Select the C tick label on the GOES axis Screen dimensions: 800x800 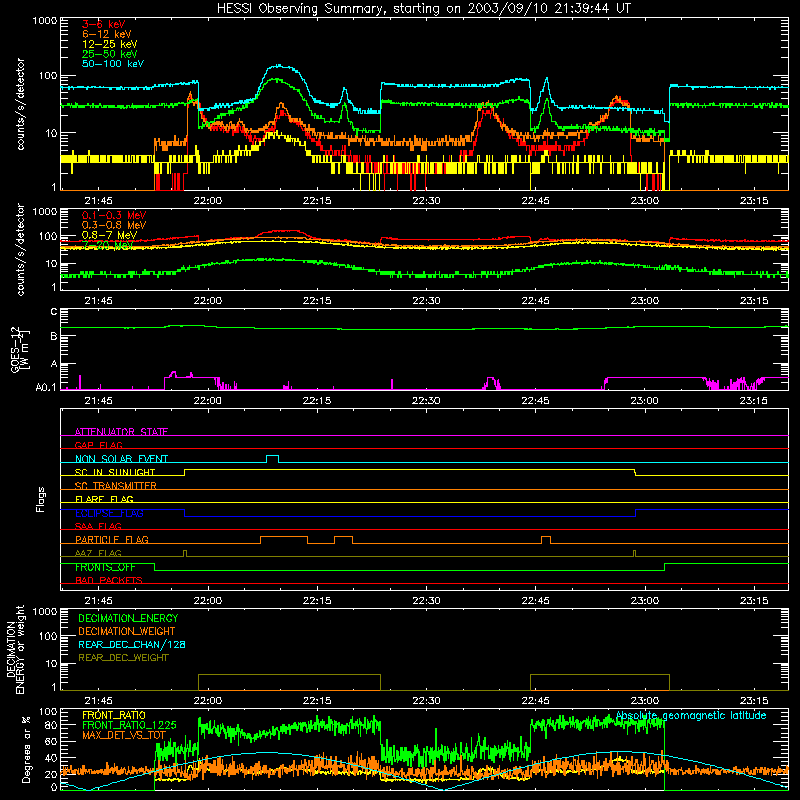coord(54,312)
